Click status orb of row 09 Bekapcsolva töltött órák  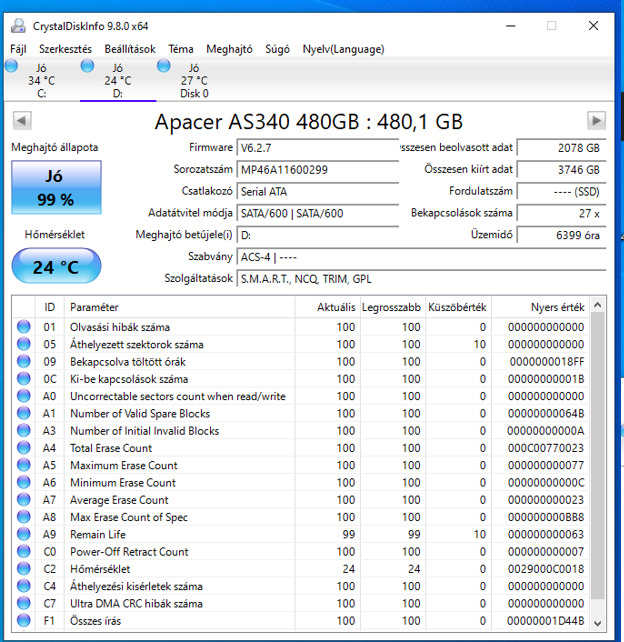click(x=24, y=361)
